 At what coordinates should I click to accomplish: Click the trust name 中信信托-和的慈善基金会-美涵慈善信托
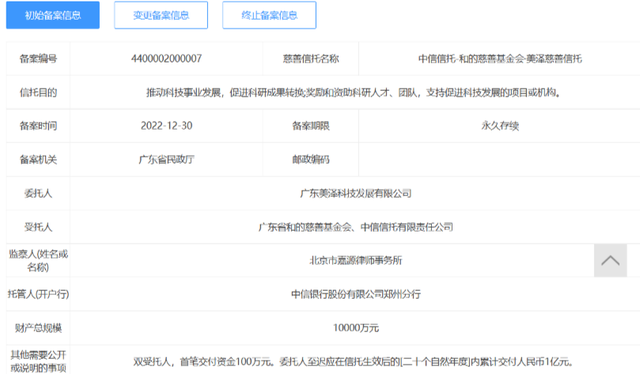500,59
